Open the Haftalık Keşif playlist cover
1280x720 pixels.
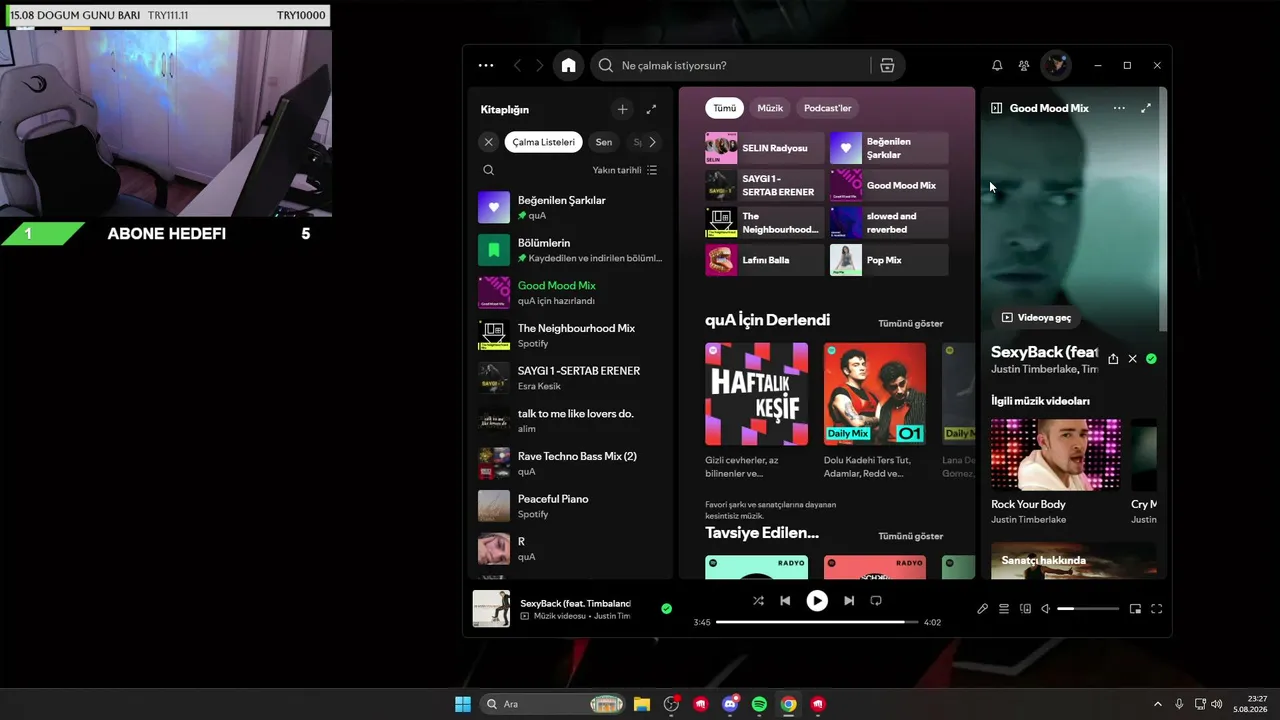pos(756,394)
